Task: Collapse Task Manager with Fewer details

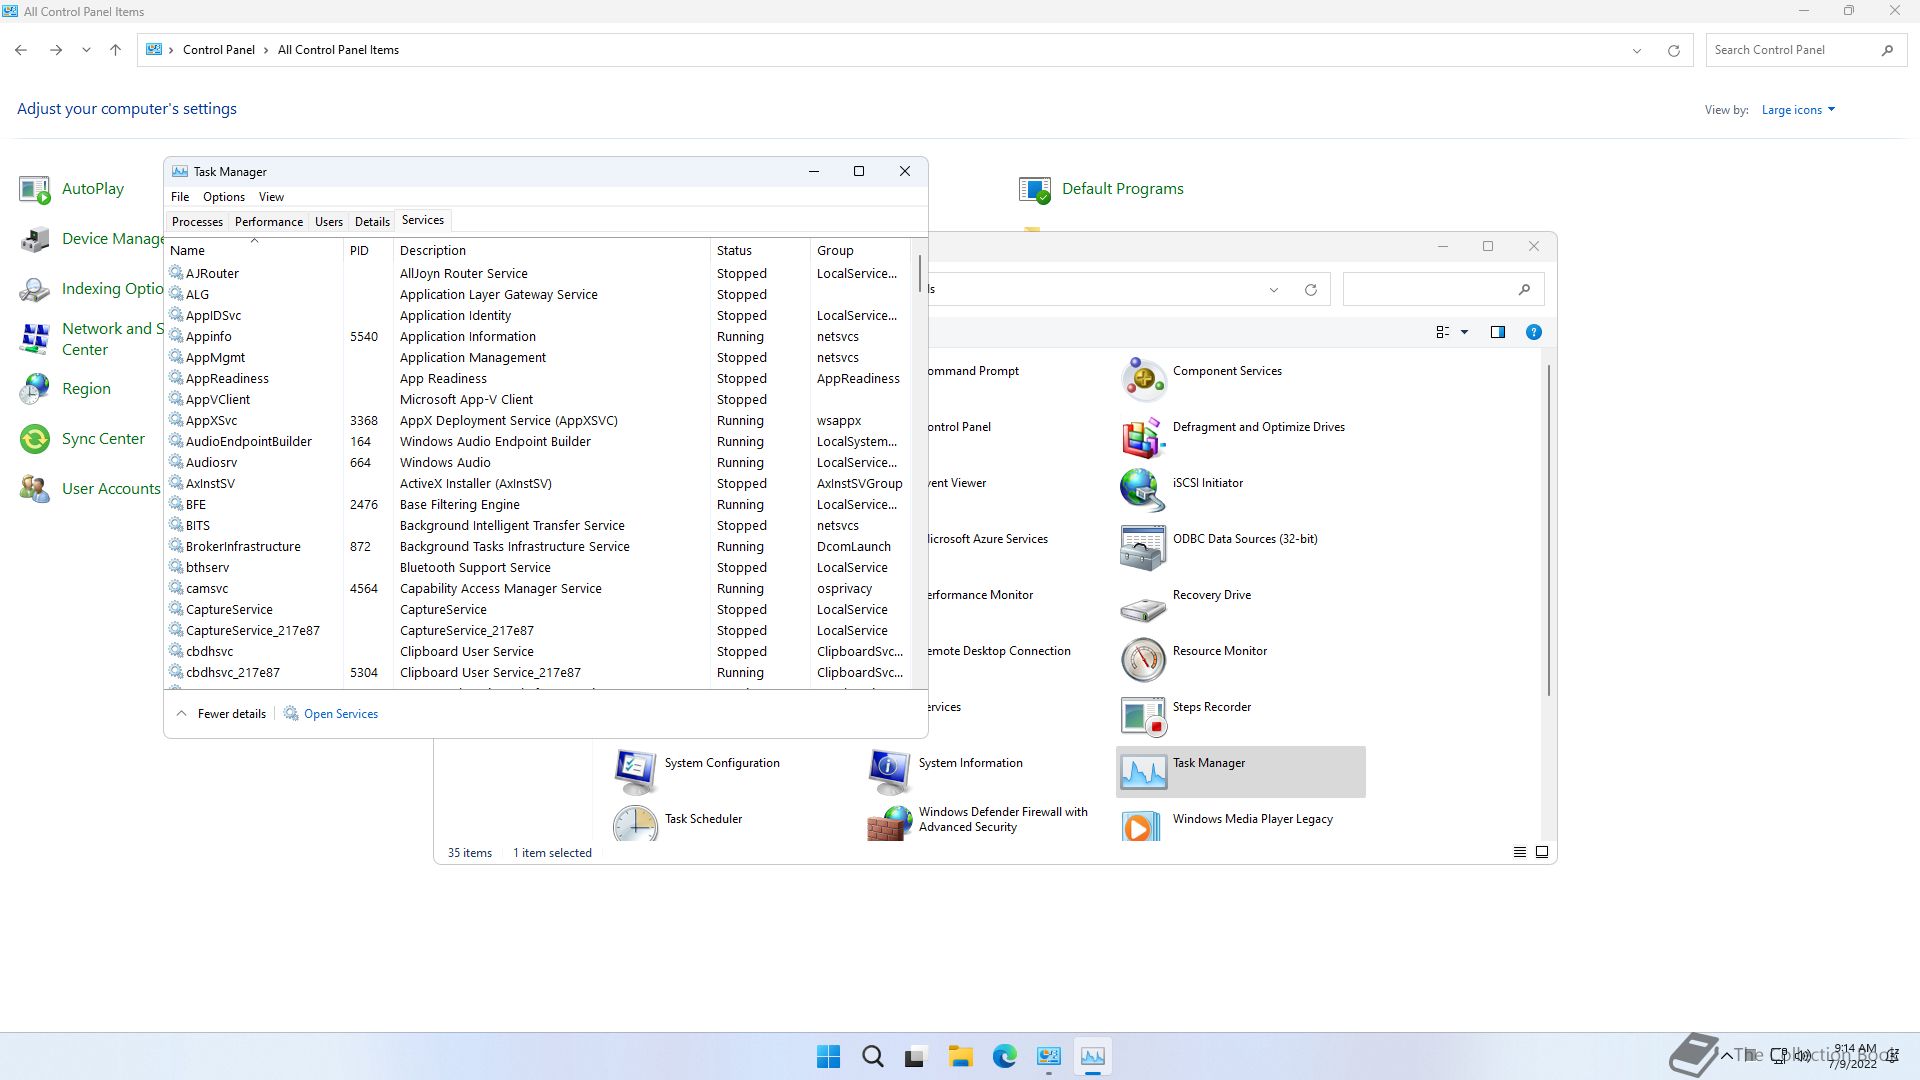Action: tap(221, 714)
